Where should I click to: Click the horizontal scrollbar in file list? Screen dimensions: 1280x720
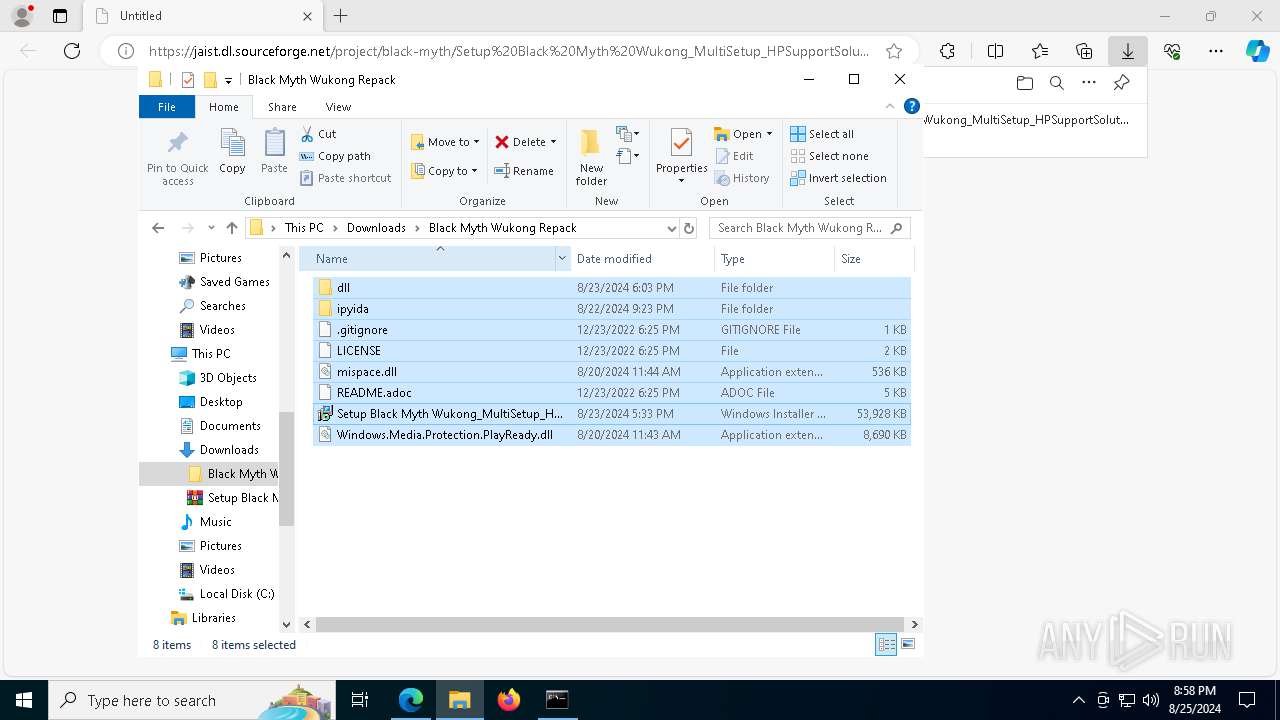[x=611, y=624]
